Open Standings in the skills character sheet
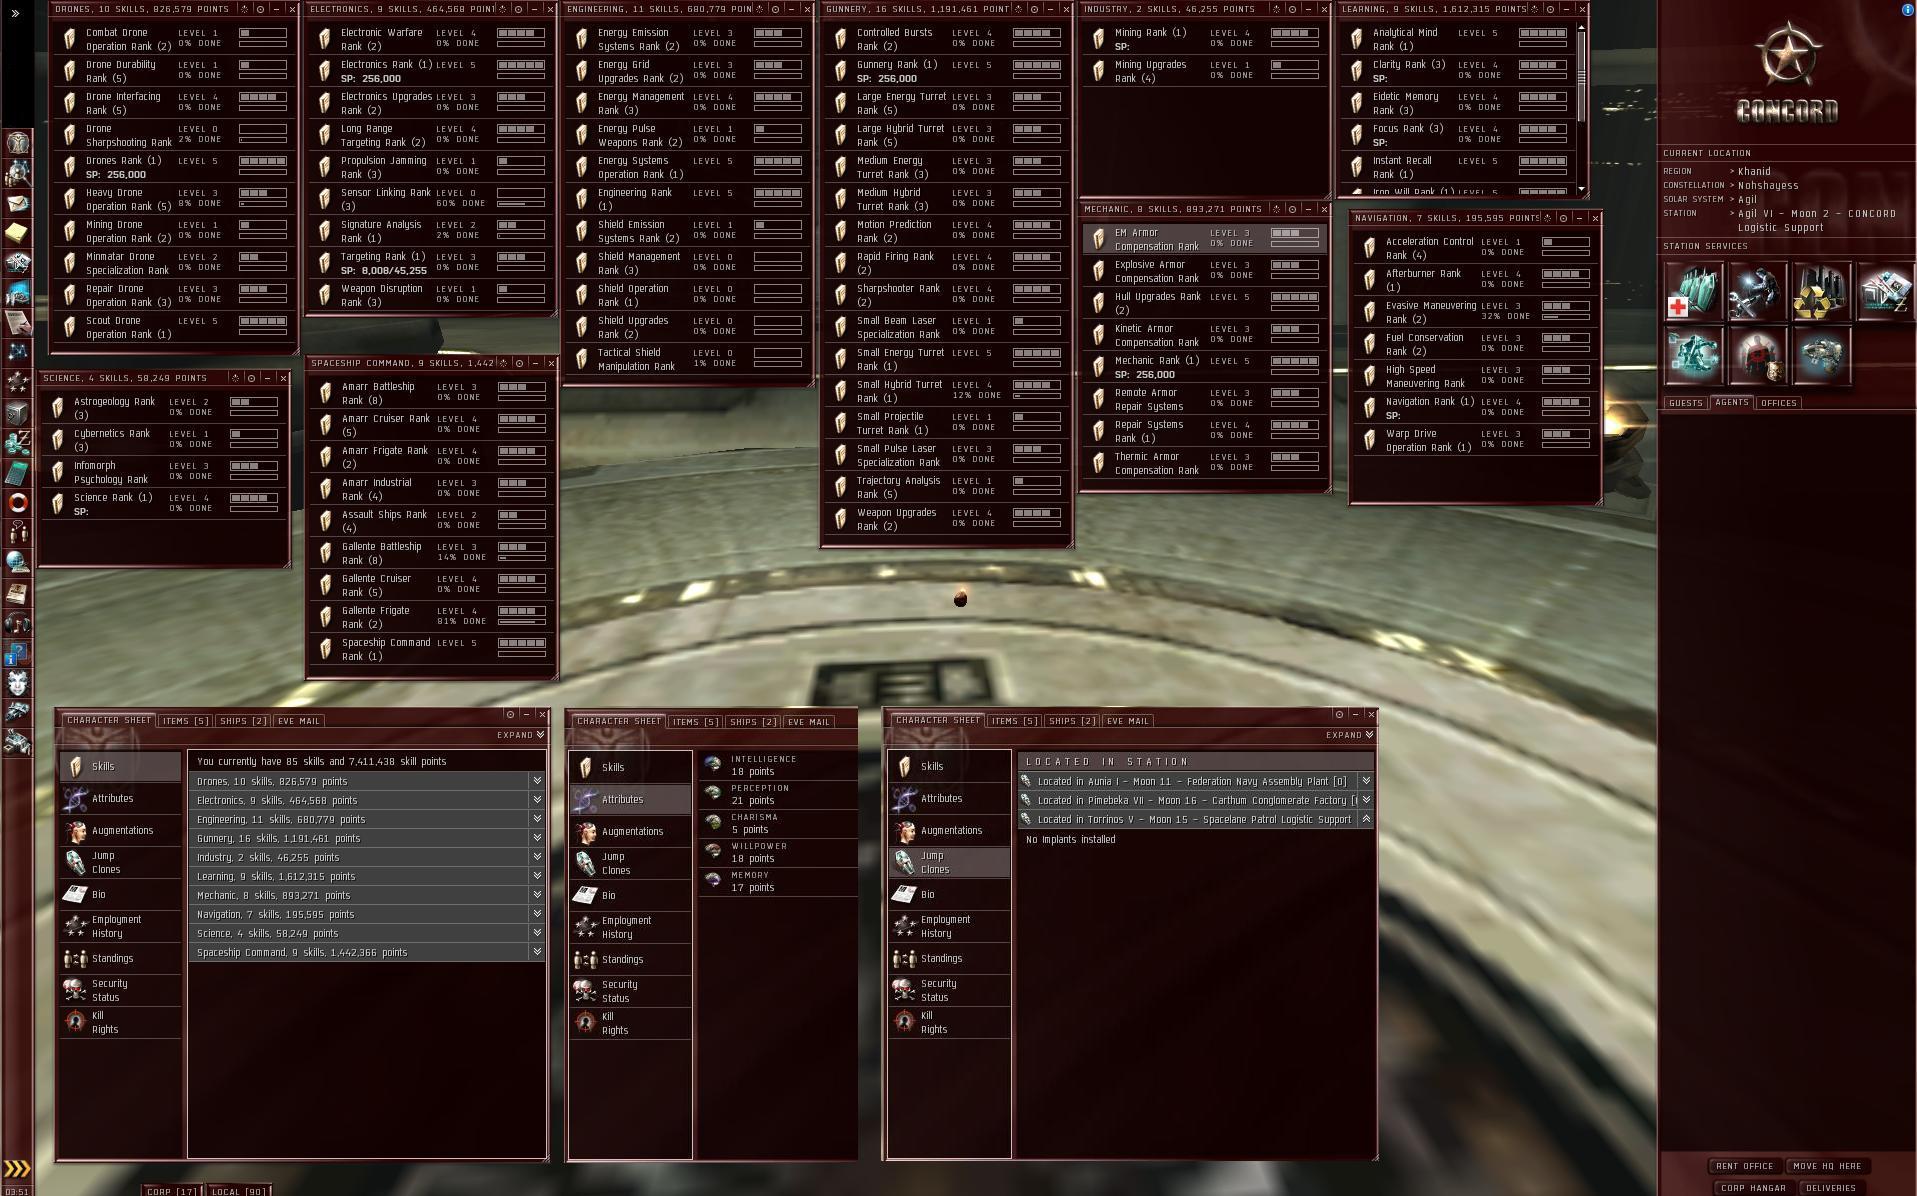The width and height of the screenshot is (1917, 1196). (x=120, y=958)
